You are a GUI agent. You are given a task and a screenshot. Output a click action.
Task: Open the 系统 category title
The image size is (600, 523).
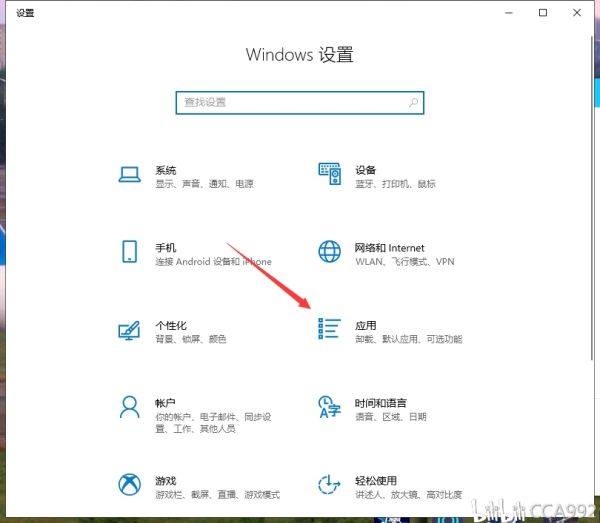click(166, 170)
